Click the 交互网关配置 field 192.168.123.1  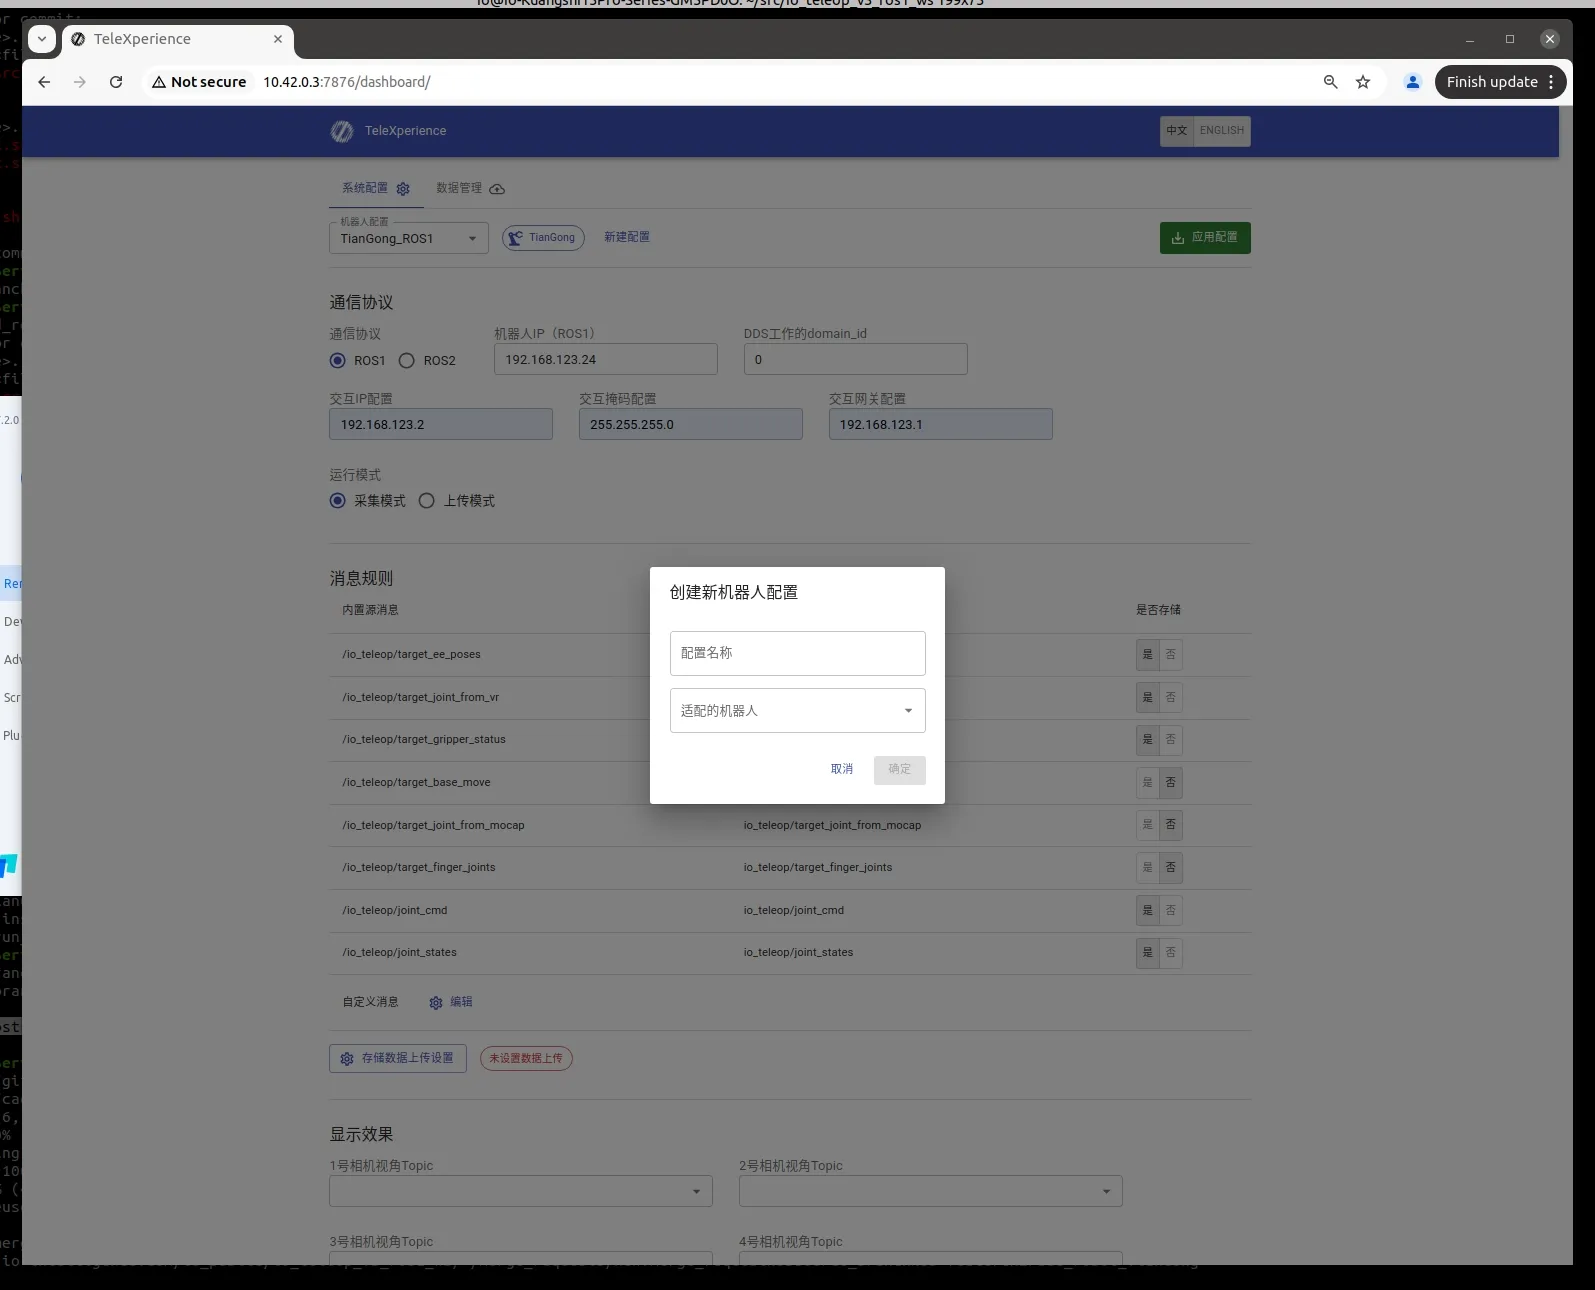pos(941,425)
